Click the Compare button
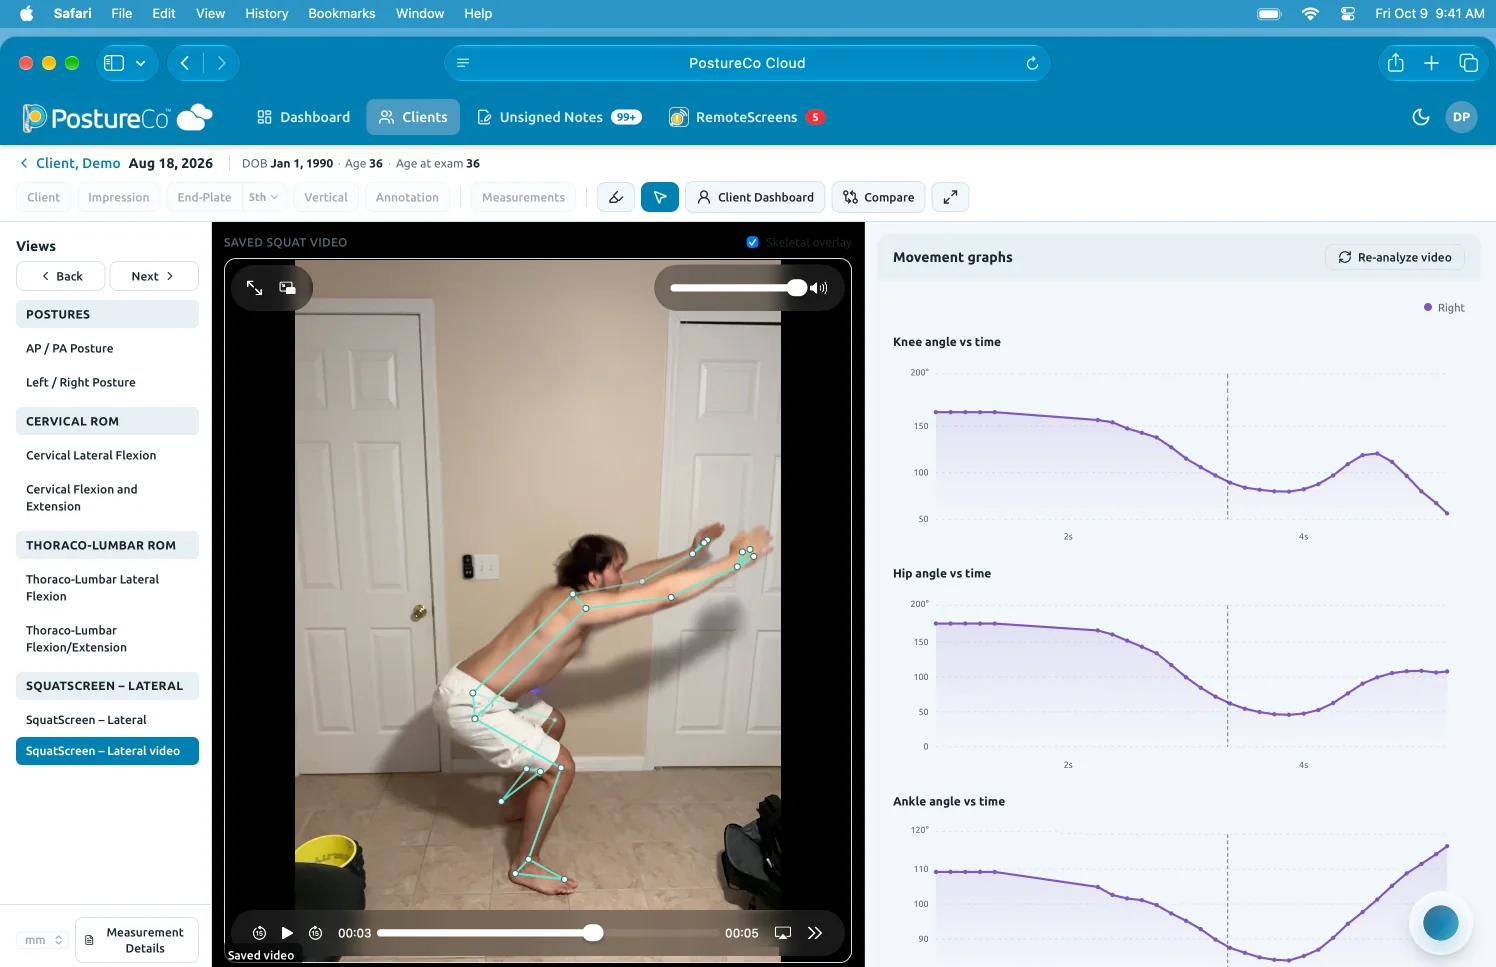 tap(878, 197)
